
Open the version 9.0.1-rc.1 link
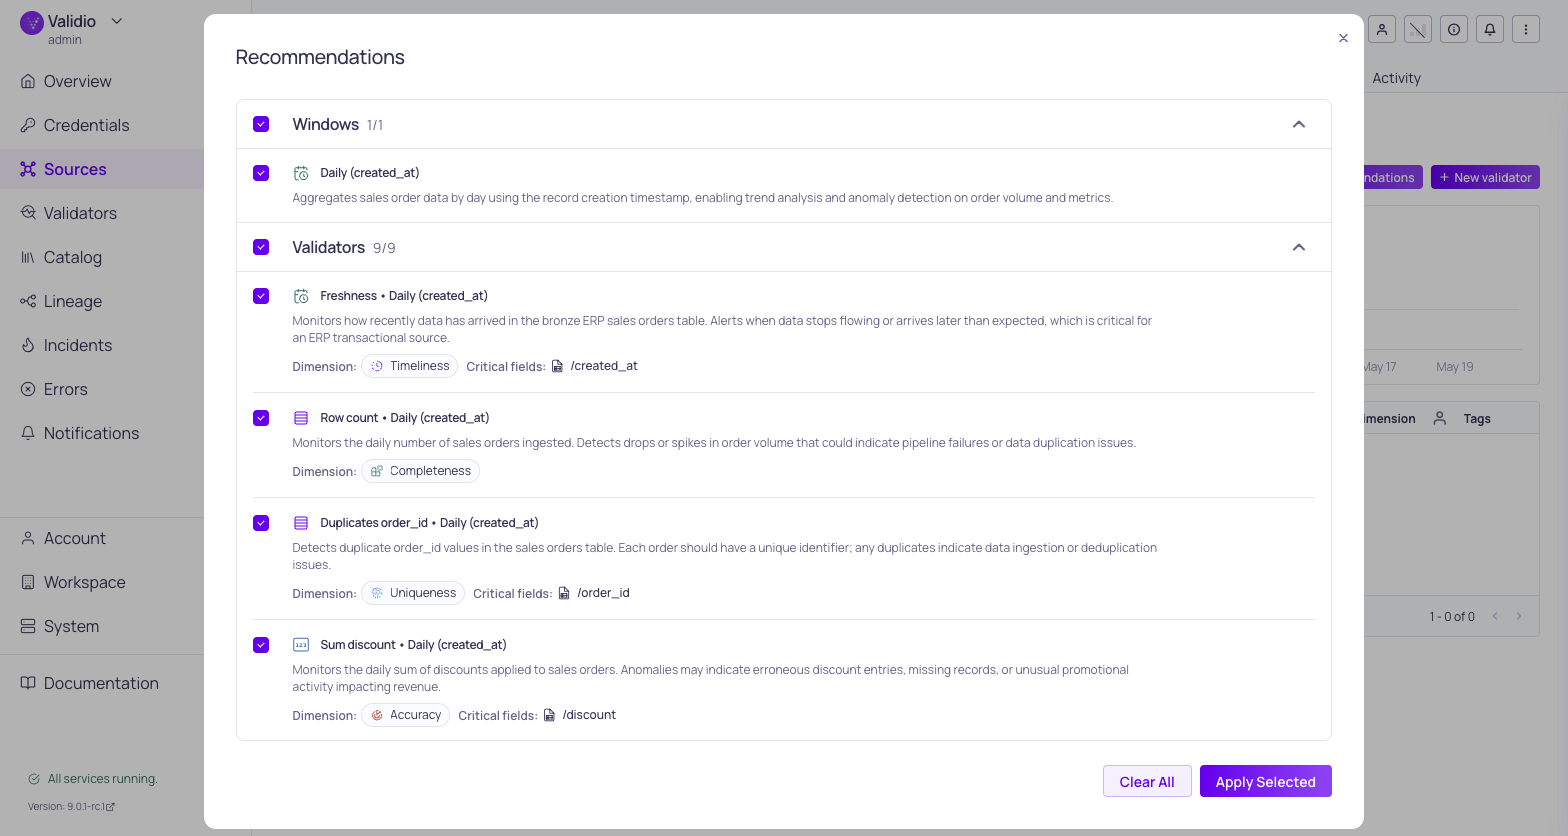pyautogui.click(x=71, y=806)
